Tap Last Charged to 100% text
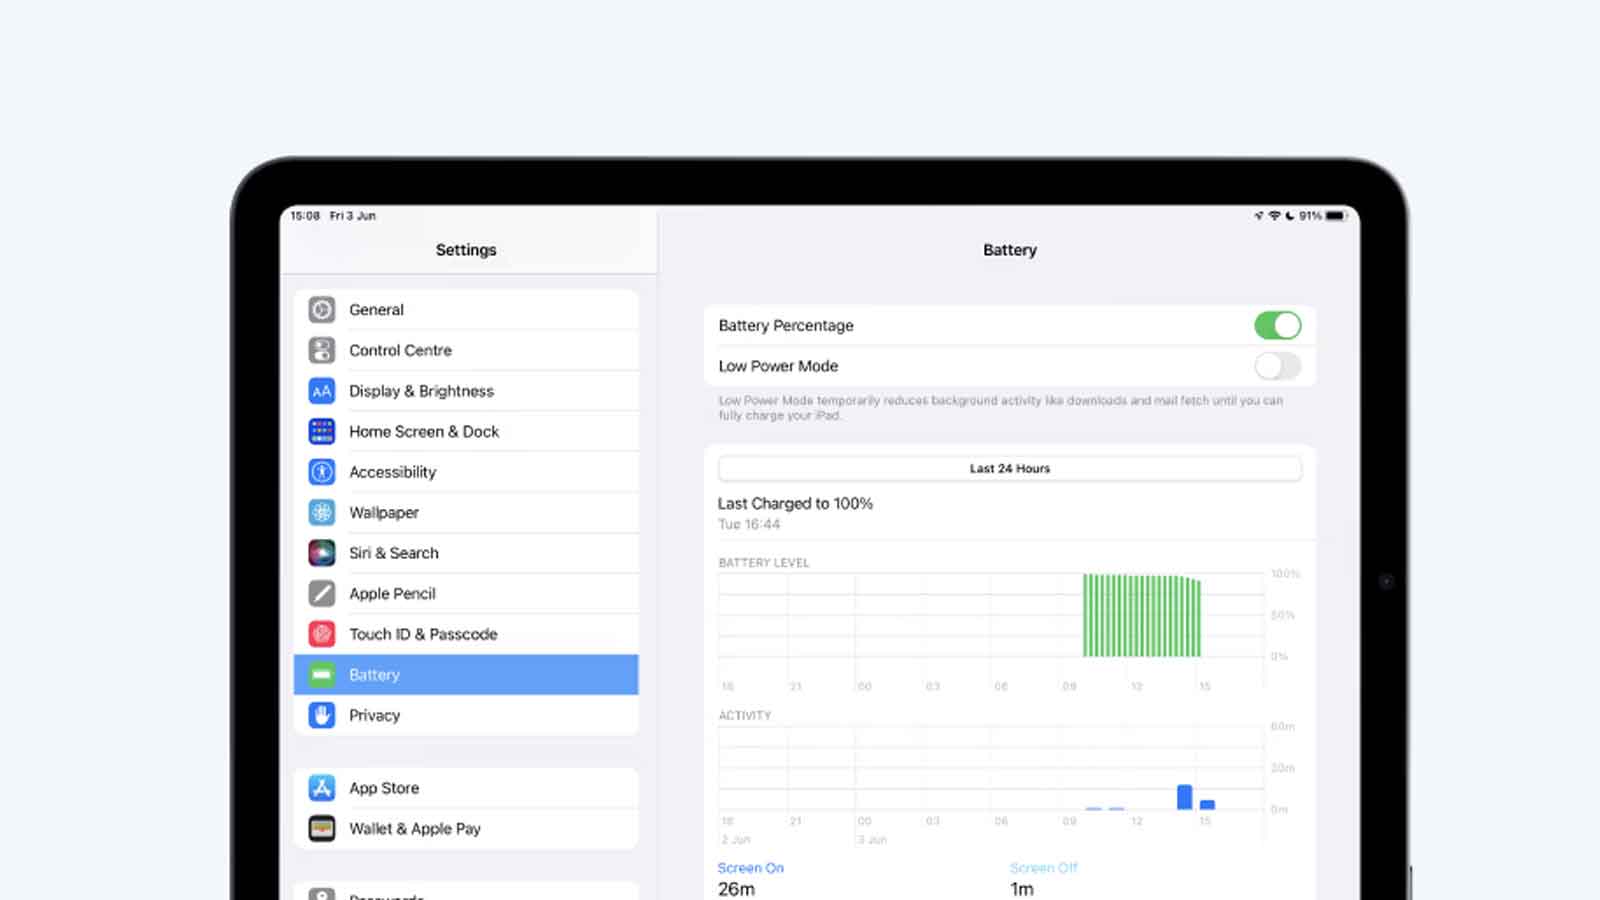1600x900 pixels. pos(795,503)
